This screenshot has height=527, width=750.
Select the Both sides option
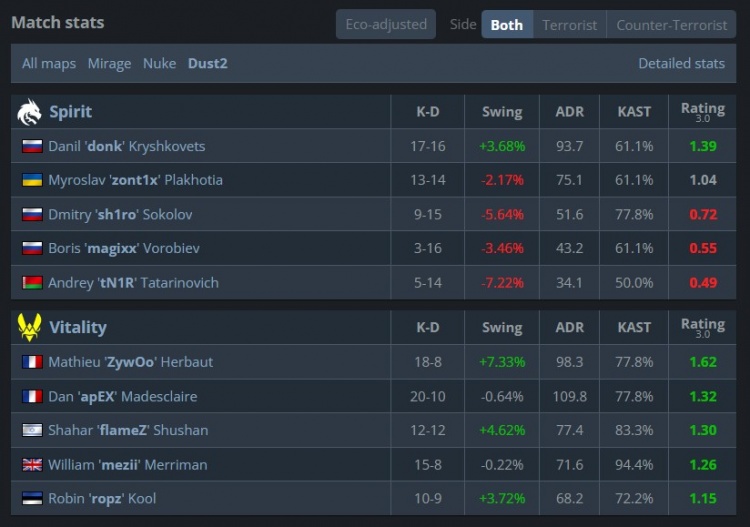click(506, 24)
